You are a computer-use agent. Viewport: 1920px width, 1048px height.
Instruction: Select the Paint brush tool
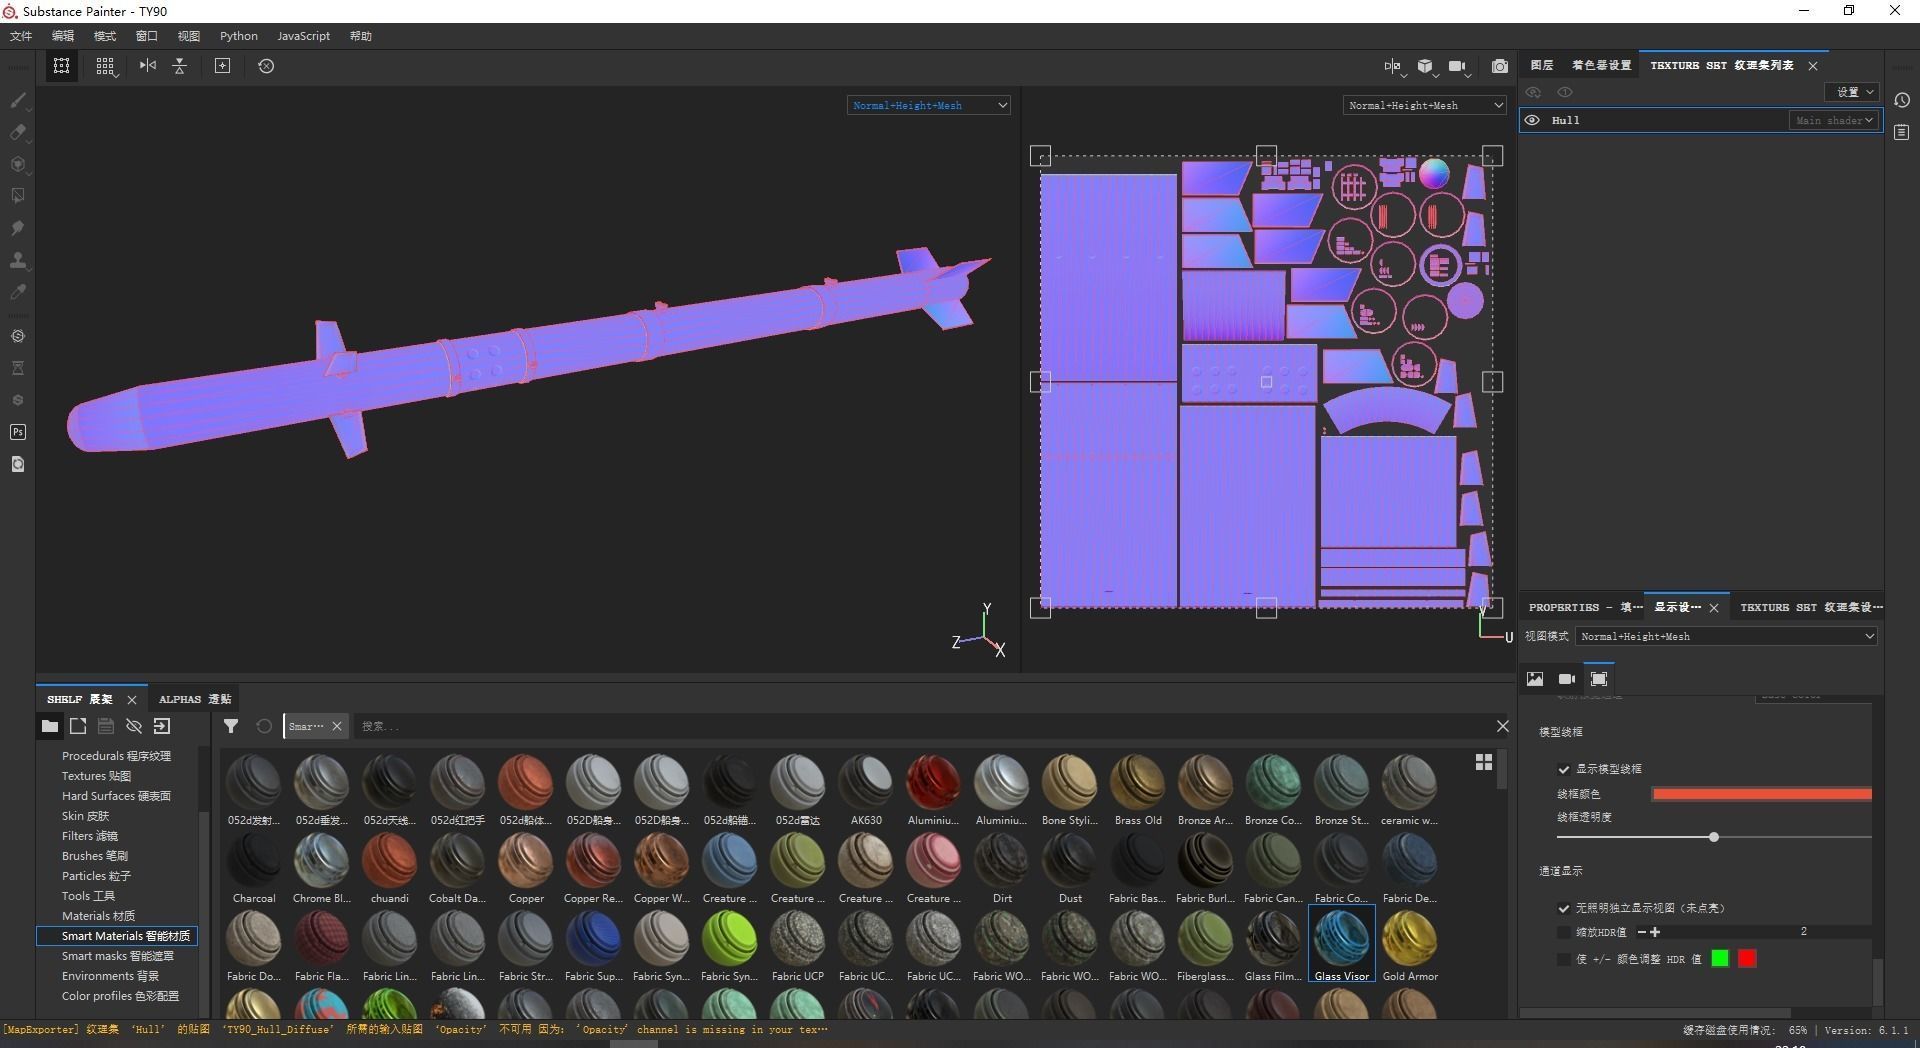[x=18, y=100]
